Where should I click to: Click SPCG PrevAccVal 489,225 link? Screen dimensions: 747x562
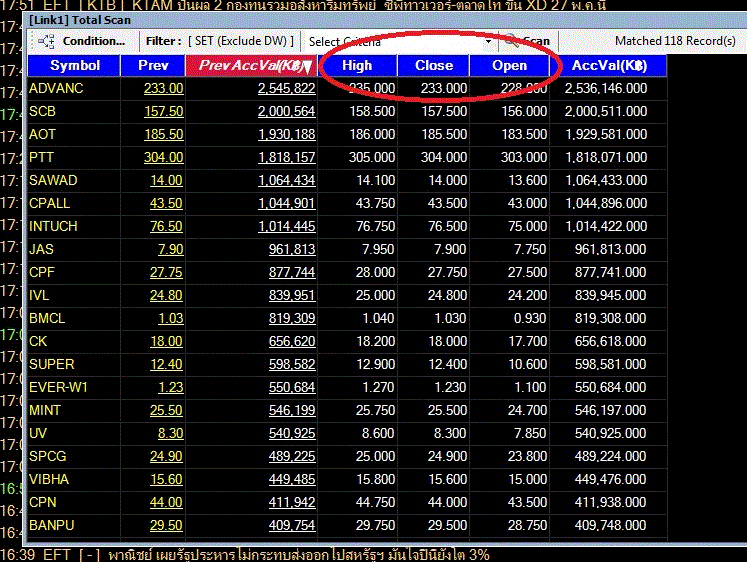click(x=292, y=456)
